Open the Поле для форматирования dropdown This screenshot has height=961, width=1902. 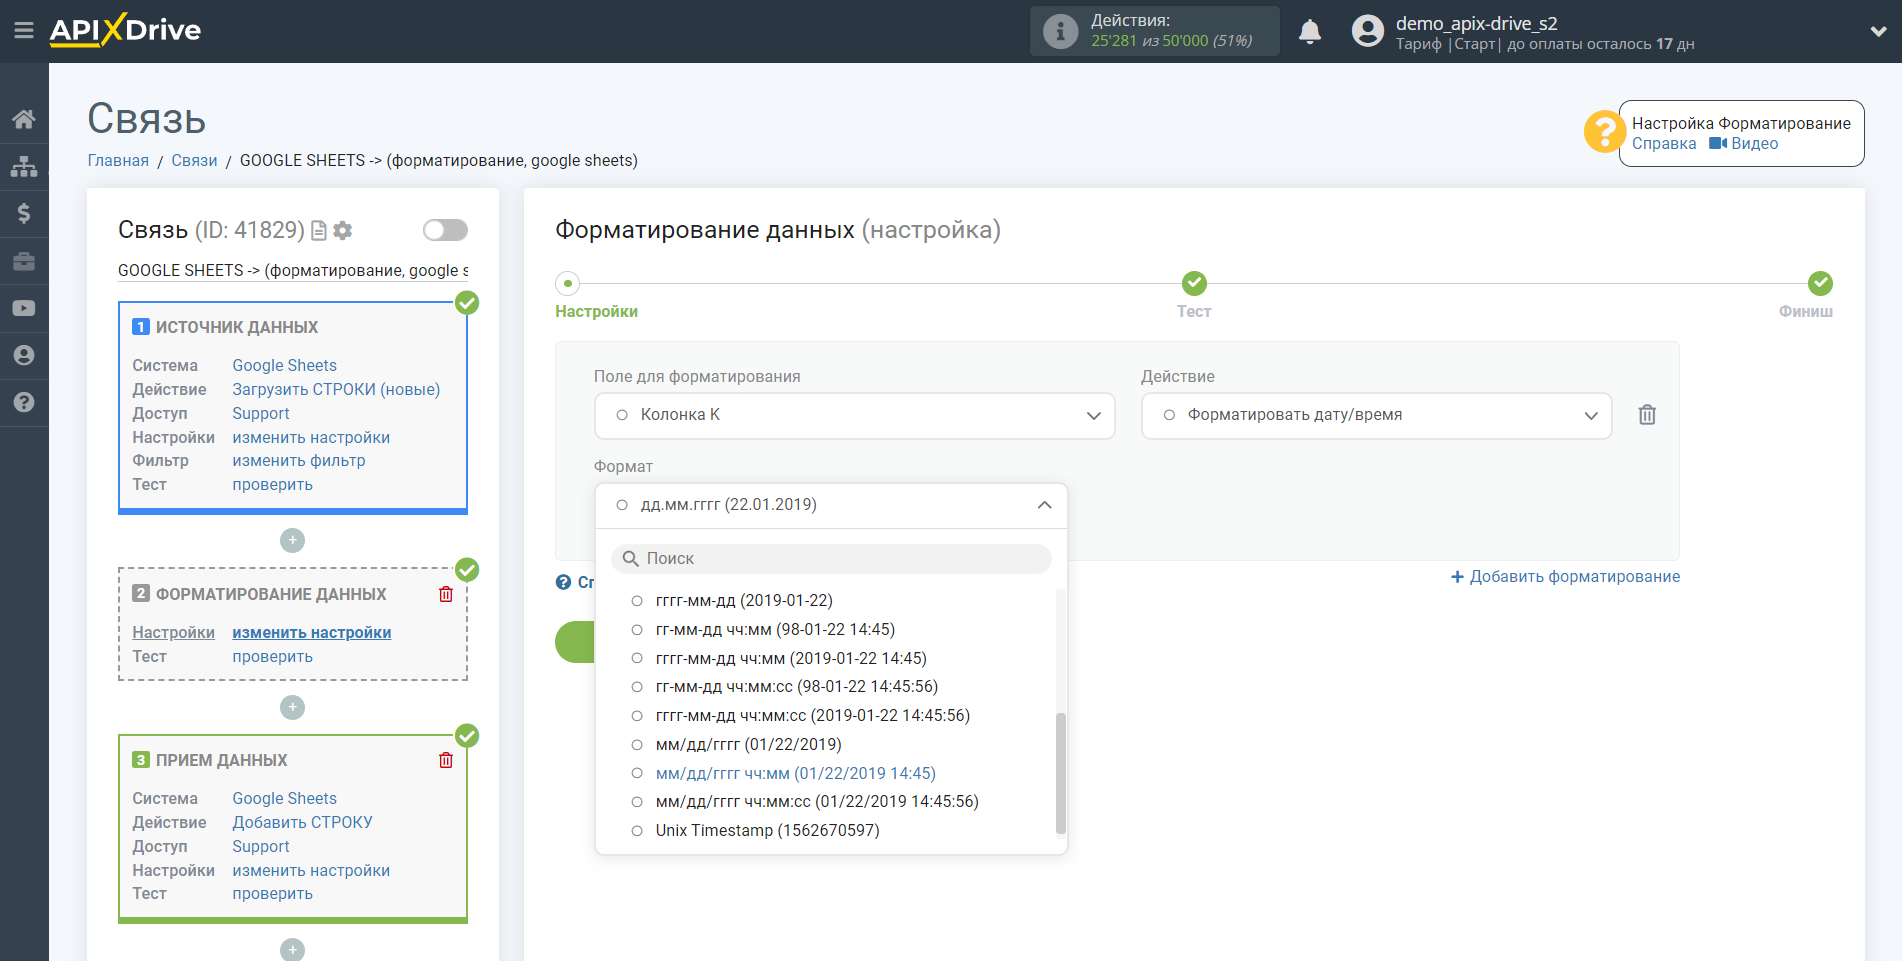(855, 415)
